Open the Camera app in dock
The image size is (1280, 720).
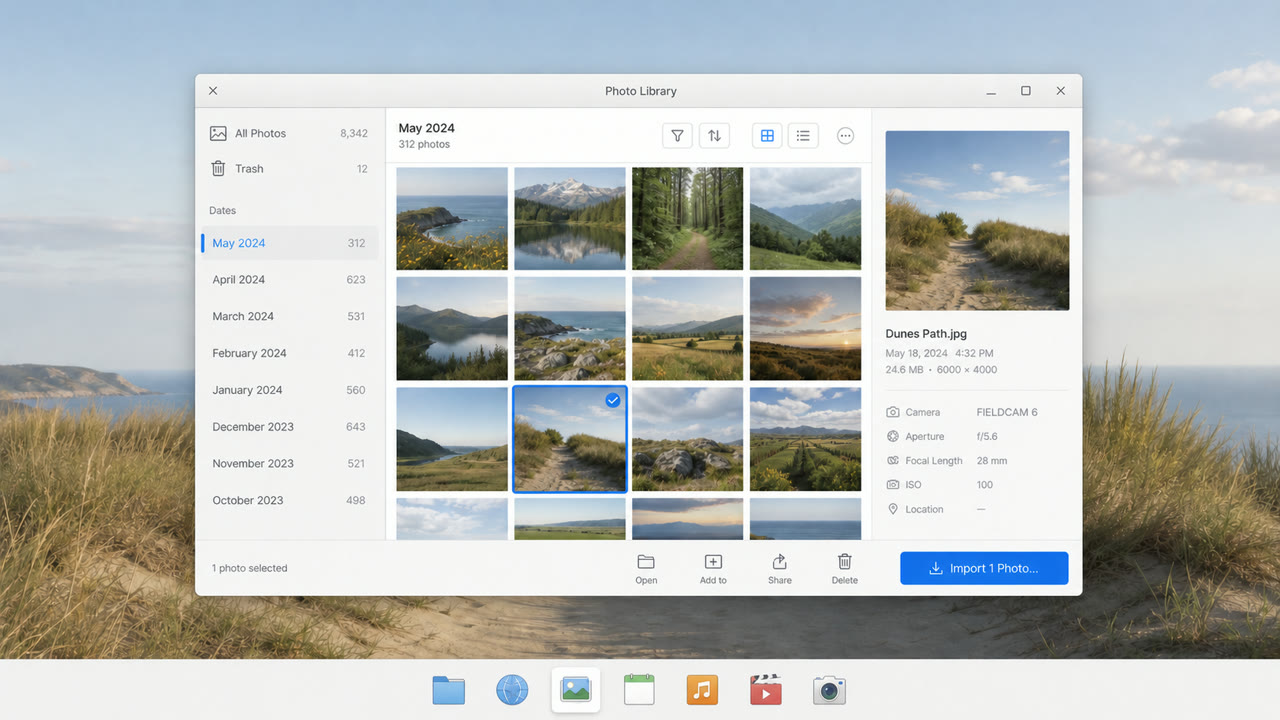pos(829,690)
